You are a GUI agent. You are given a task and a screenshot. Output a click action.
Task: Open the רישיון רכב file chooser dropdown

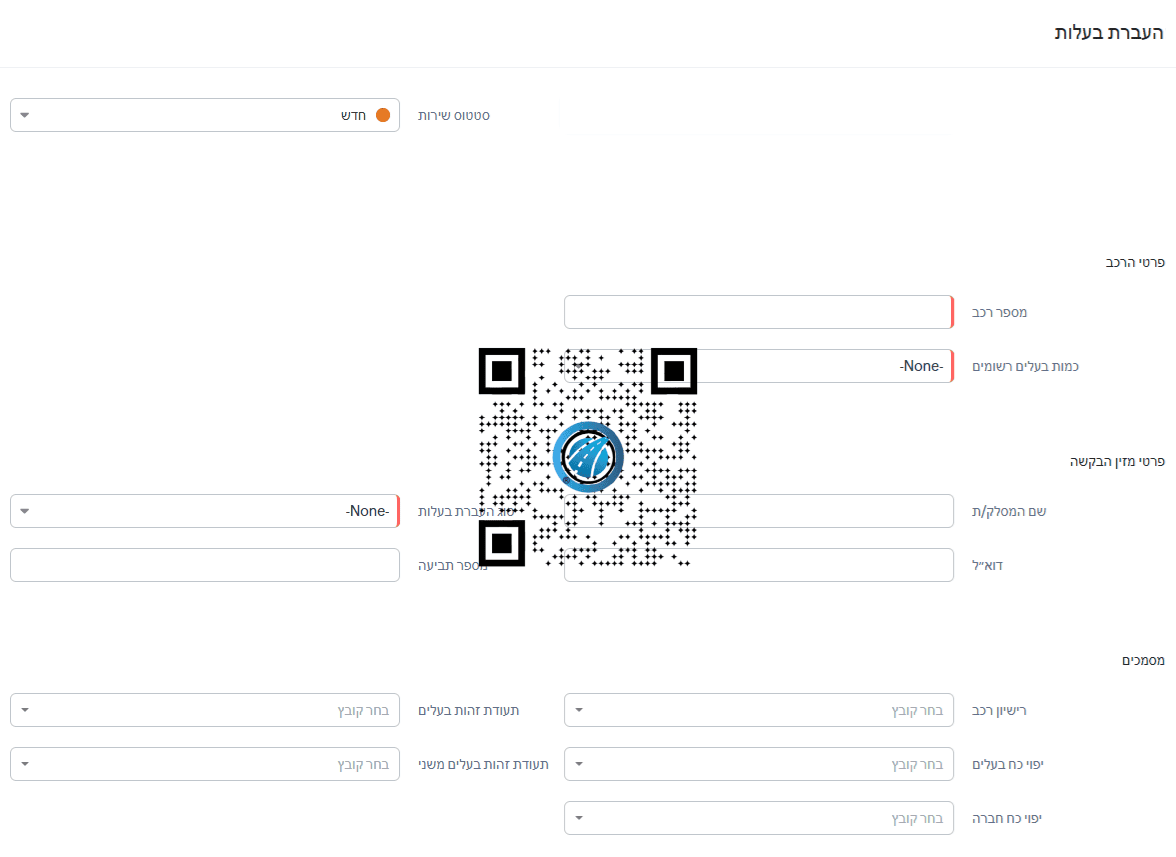click(x=758, y=710)
